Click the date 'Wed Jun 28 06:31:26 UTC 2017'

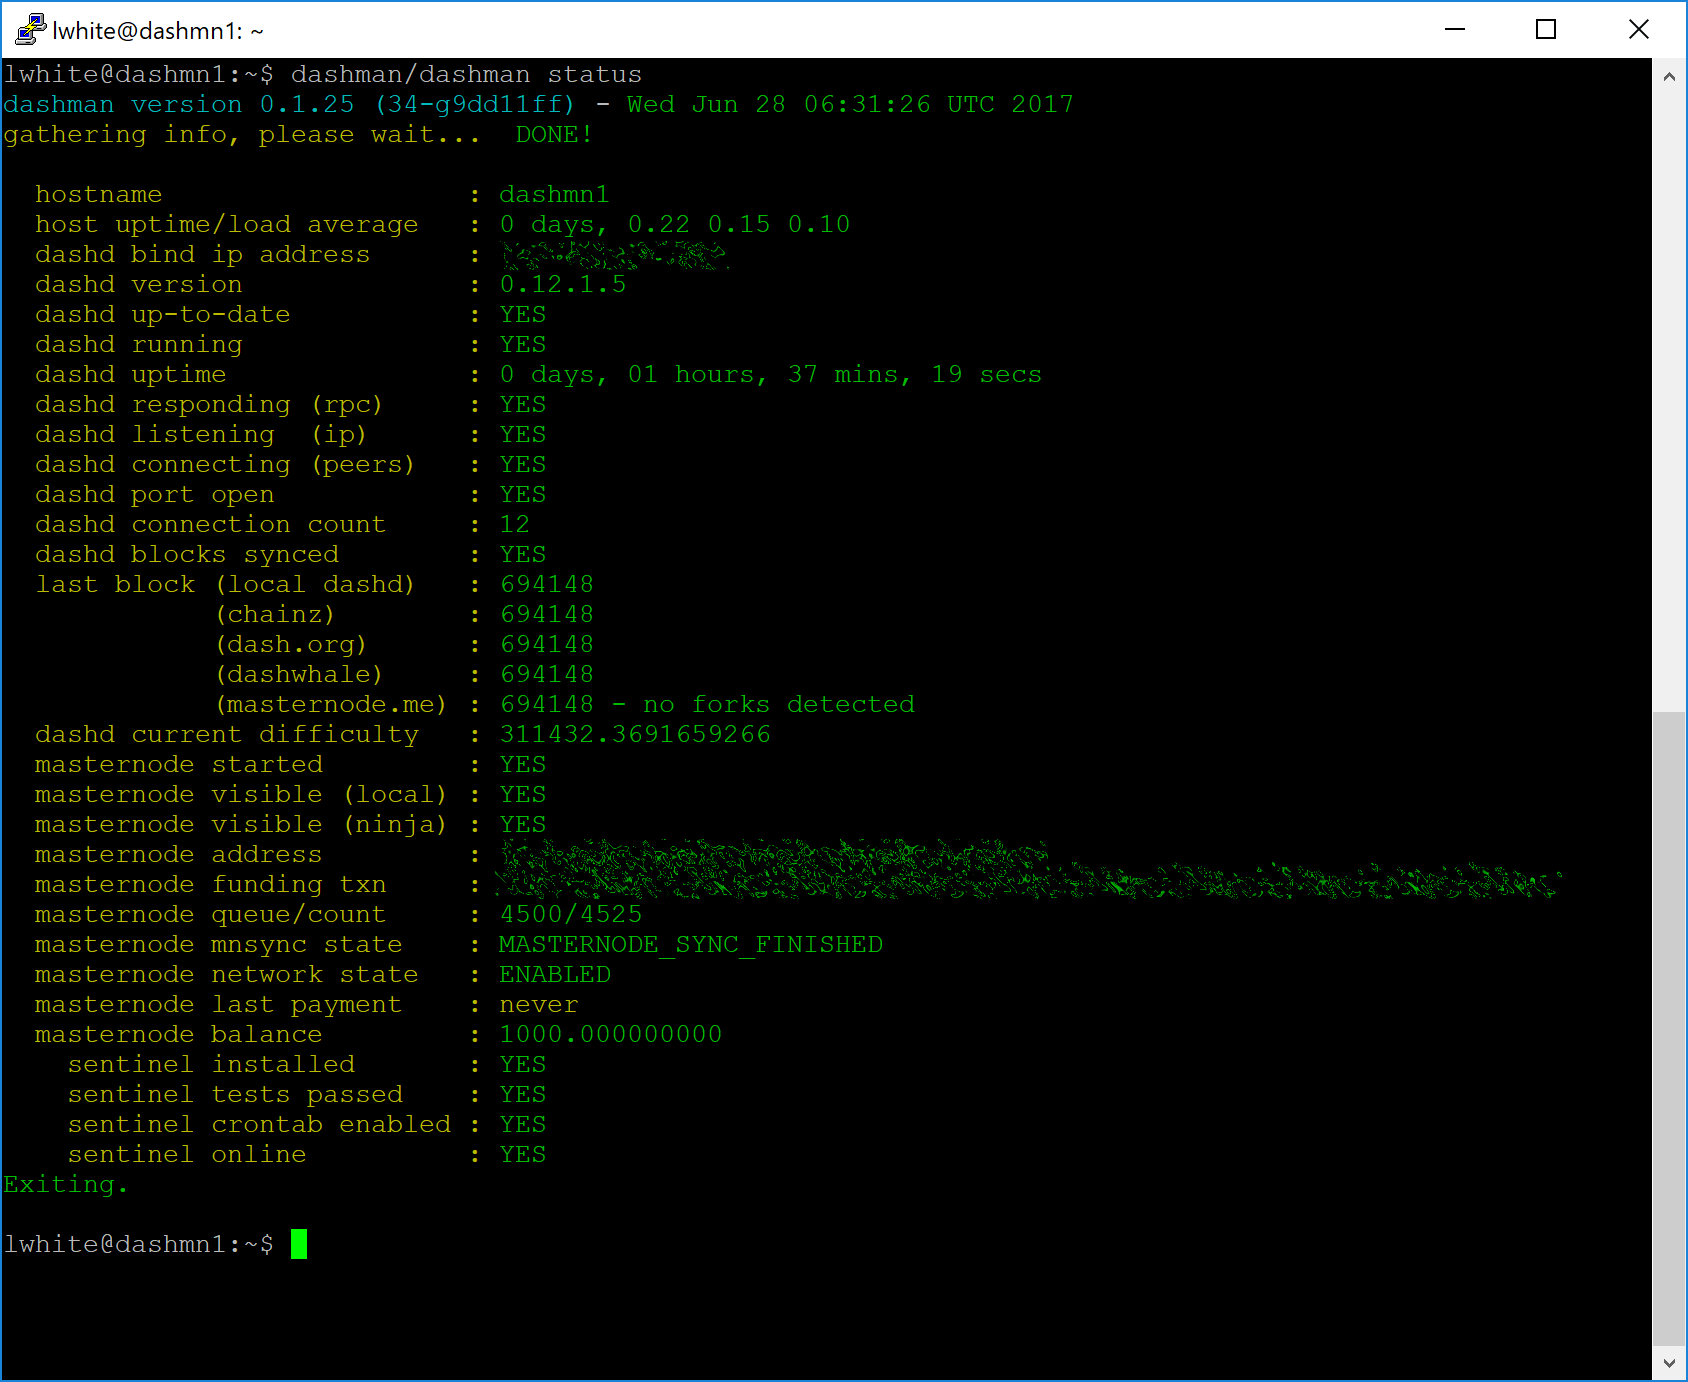pyautogui.click(x=850, y=105)
